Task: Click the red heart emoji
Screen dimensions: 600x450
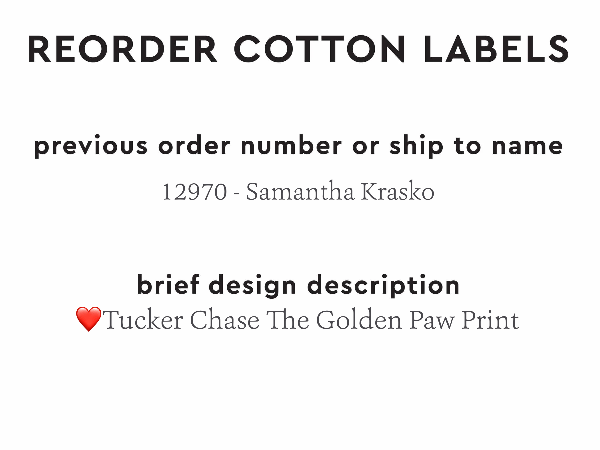Action: click(x=88, y=320)
